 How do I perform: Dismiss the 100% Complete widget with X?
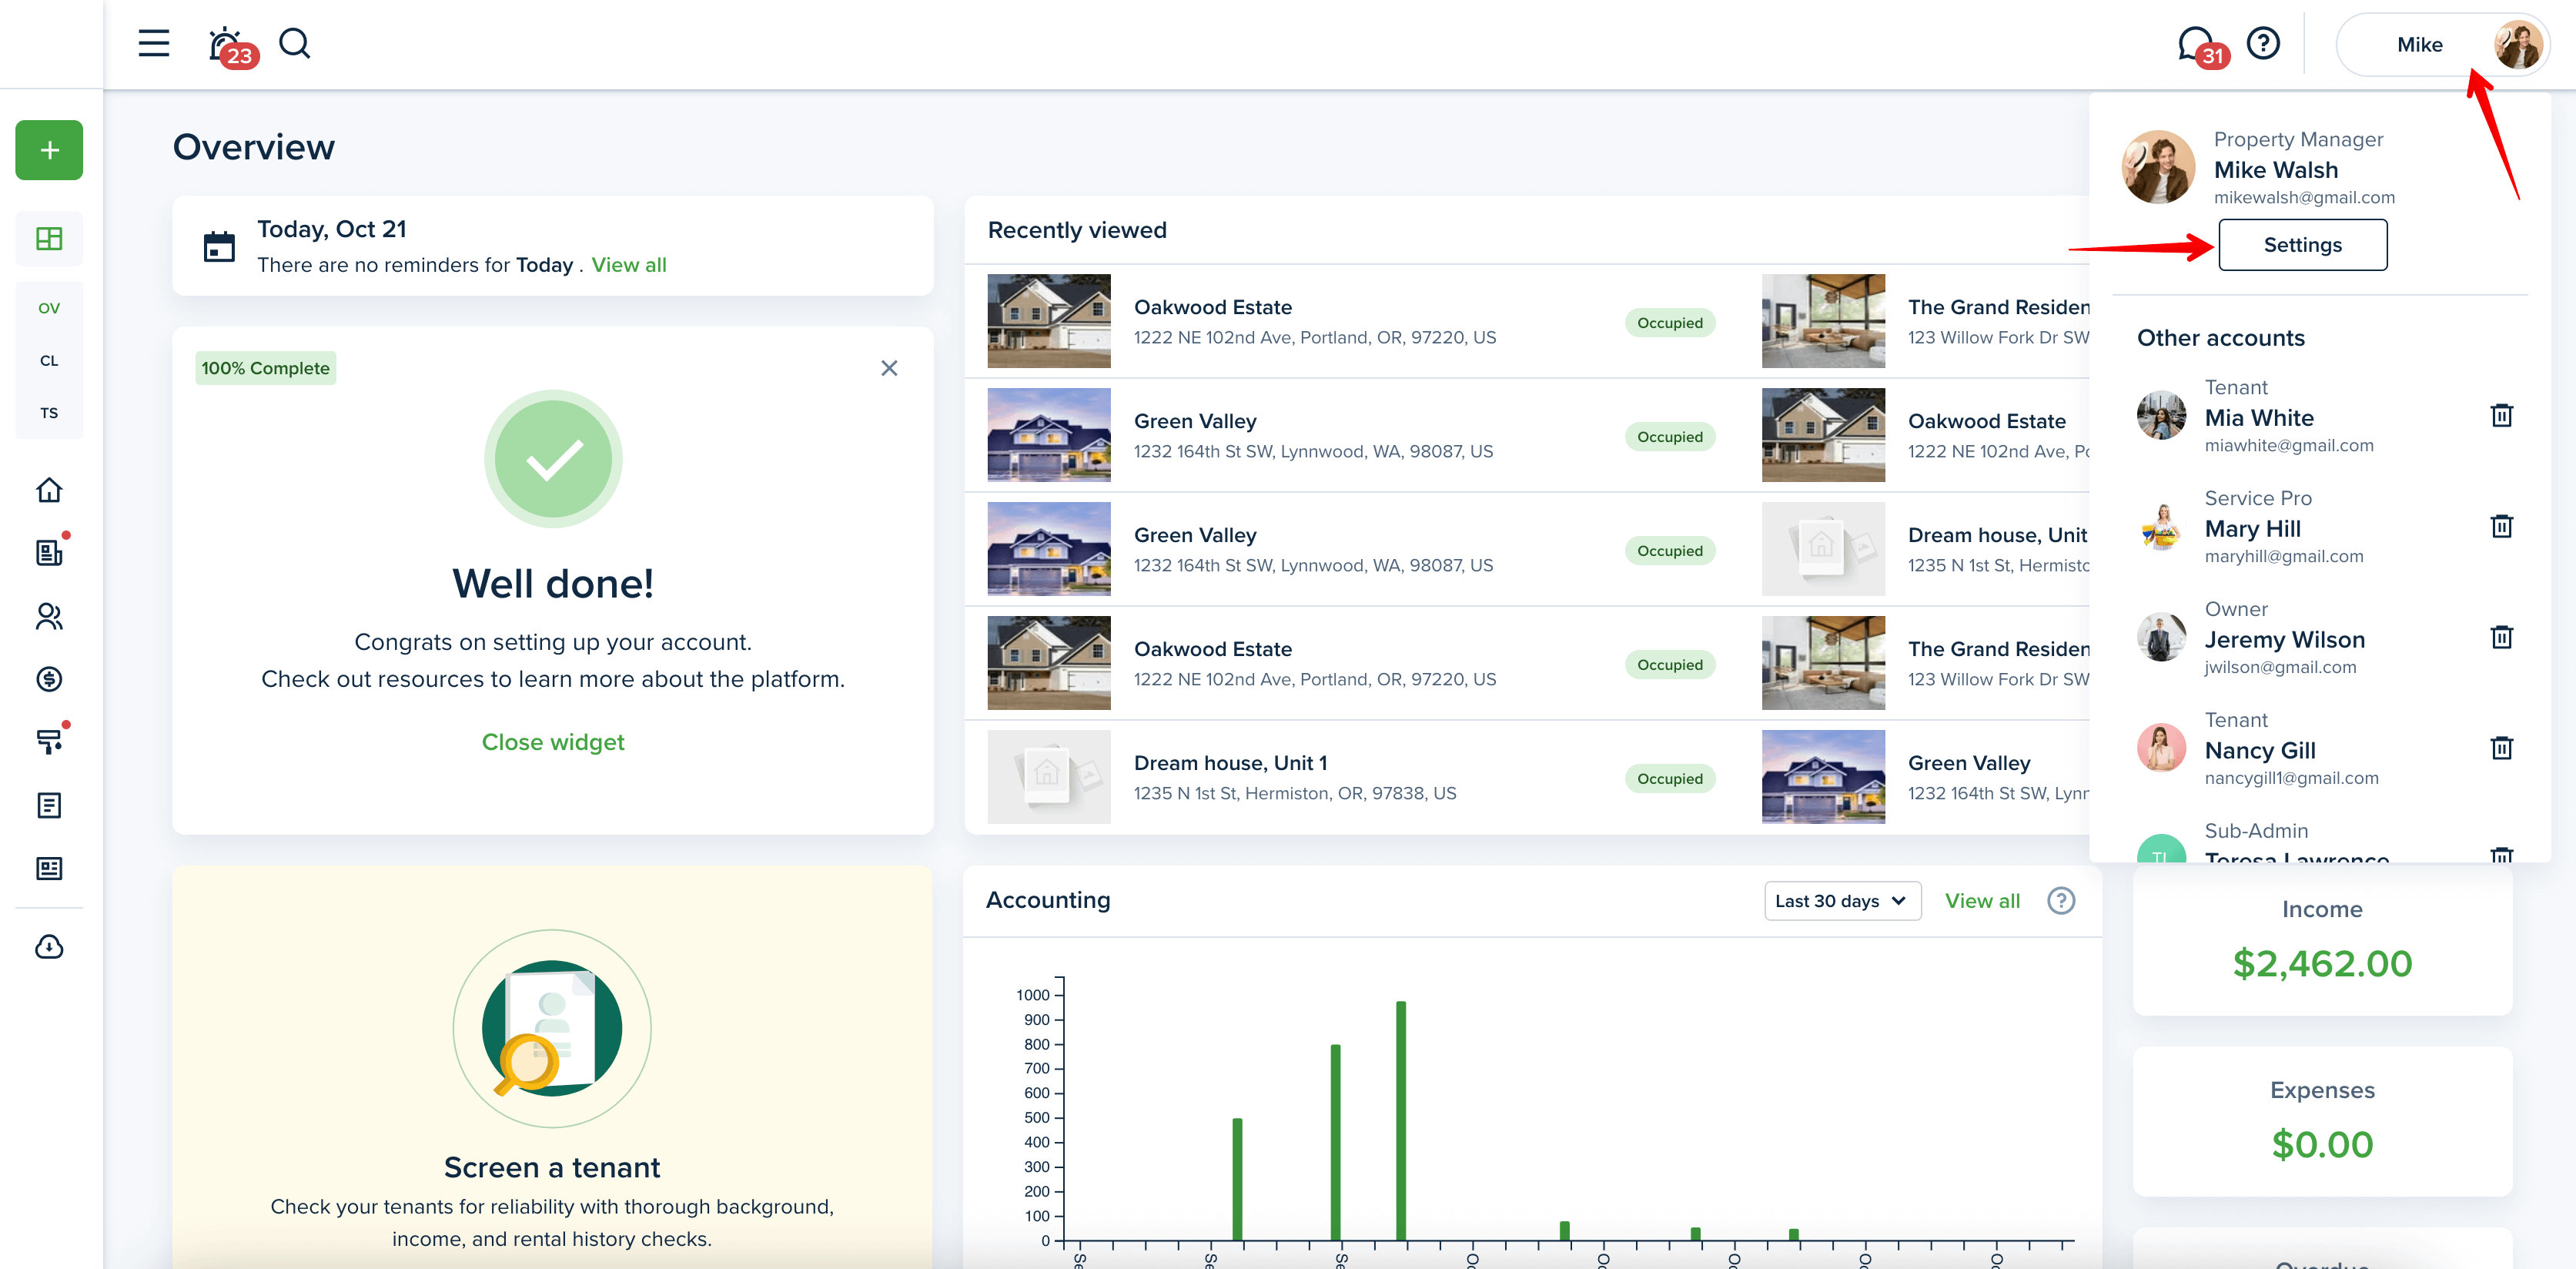[889, 368]
